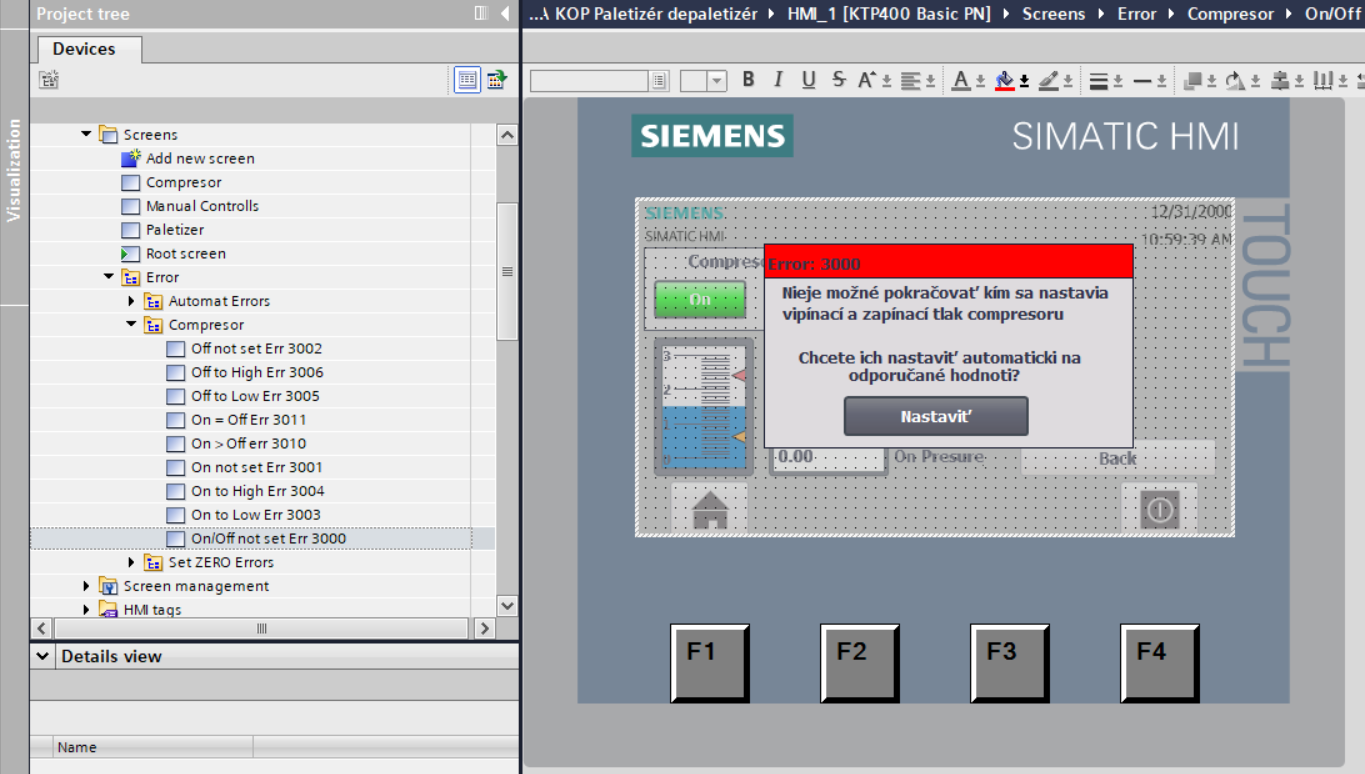1365x774 pixels.
Task: Click the F2 function key
Action: coord(859,663)
